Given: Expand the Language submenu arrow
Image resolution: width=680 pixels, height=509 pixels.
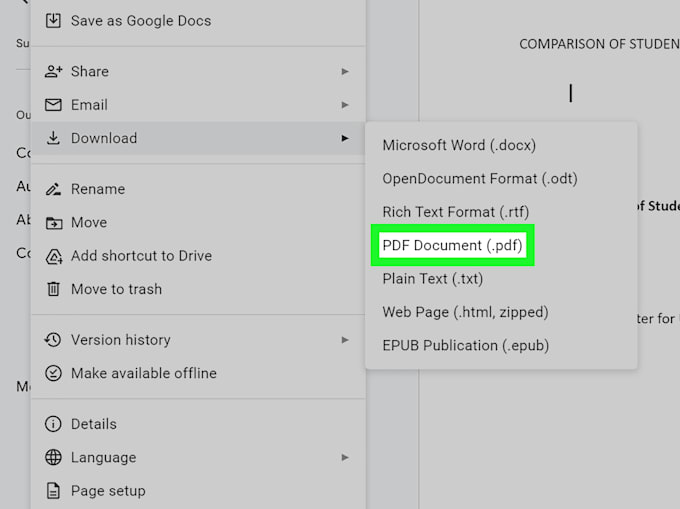Looking at the screenshot, I should coord(345,457).
